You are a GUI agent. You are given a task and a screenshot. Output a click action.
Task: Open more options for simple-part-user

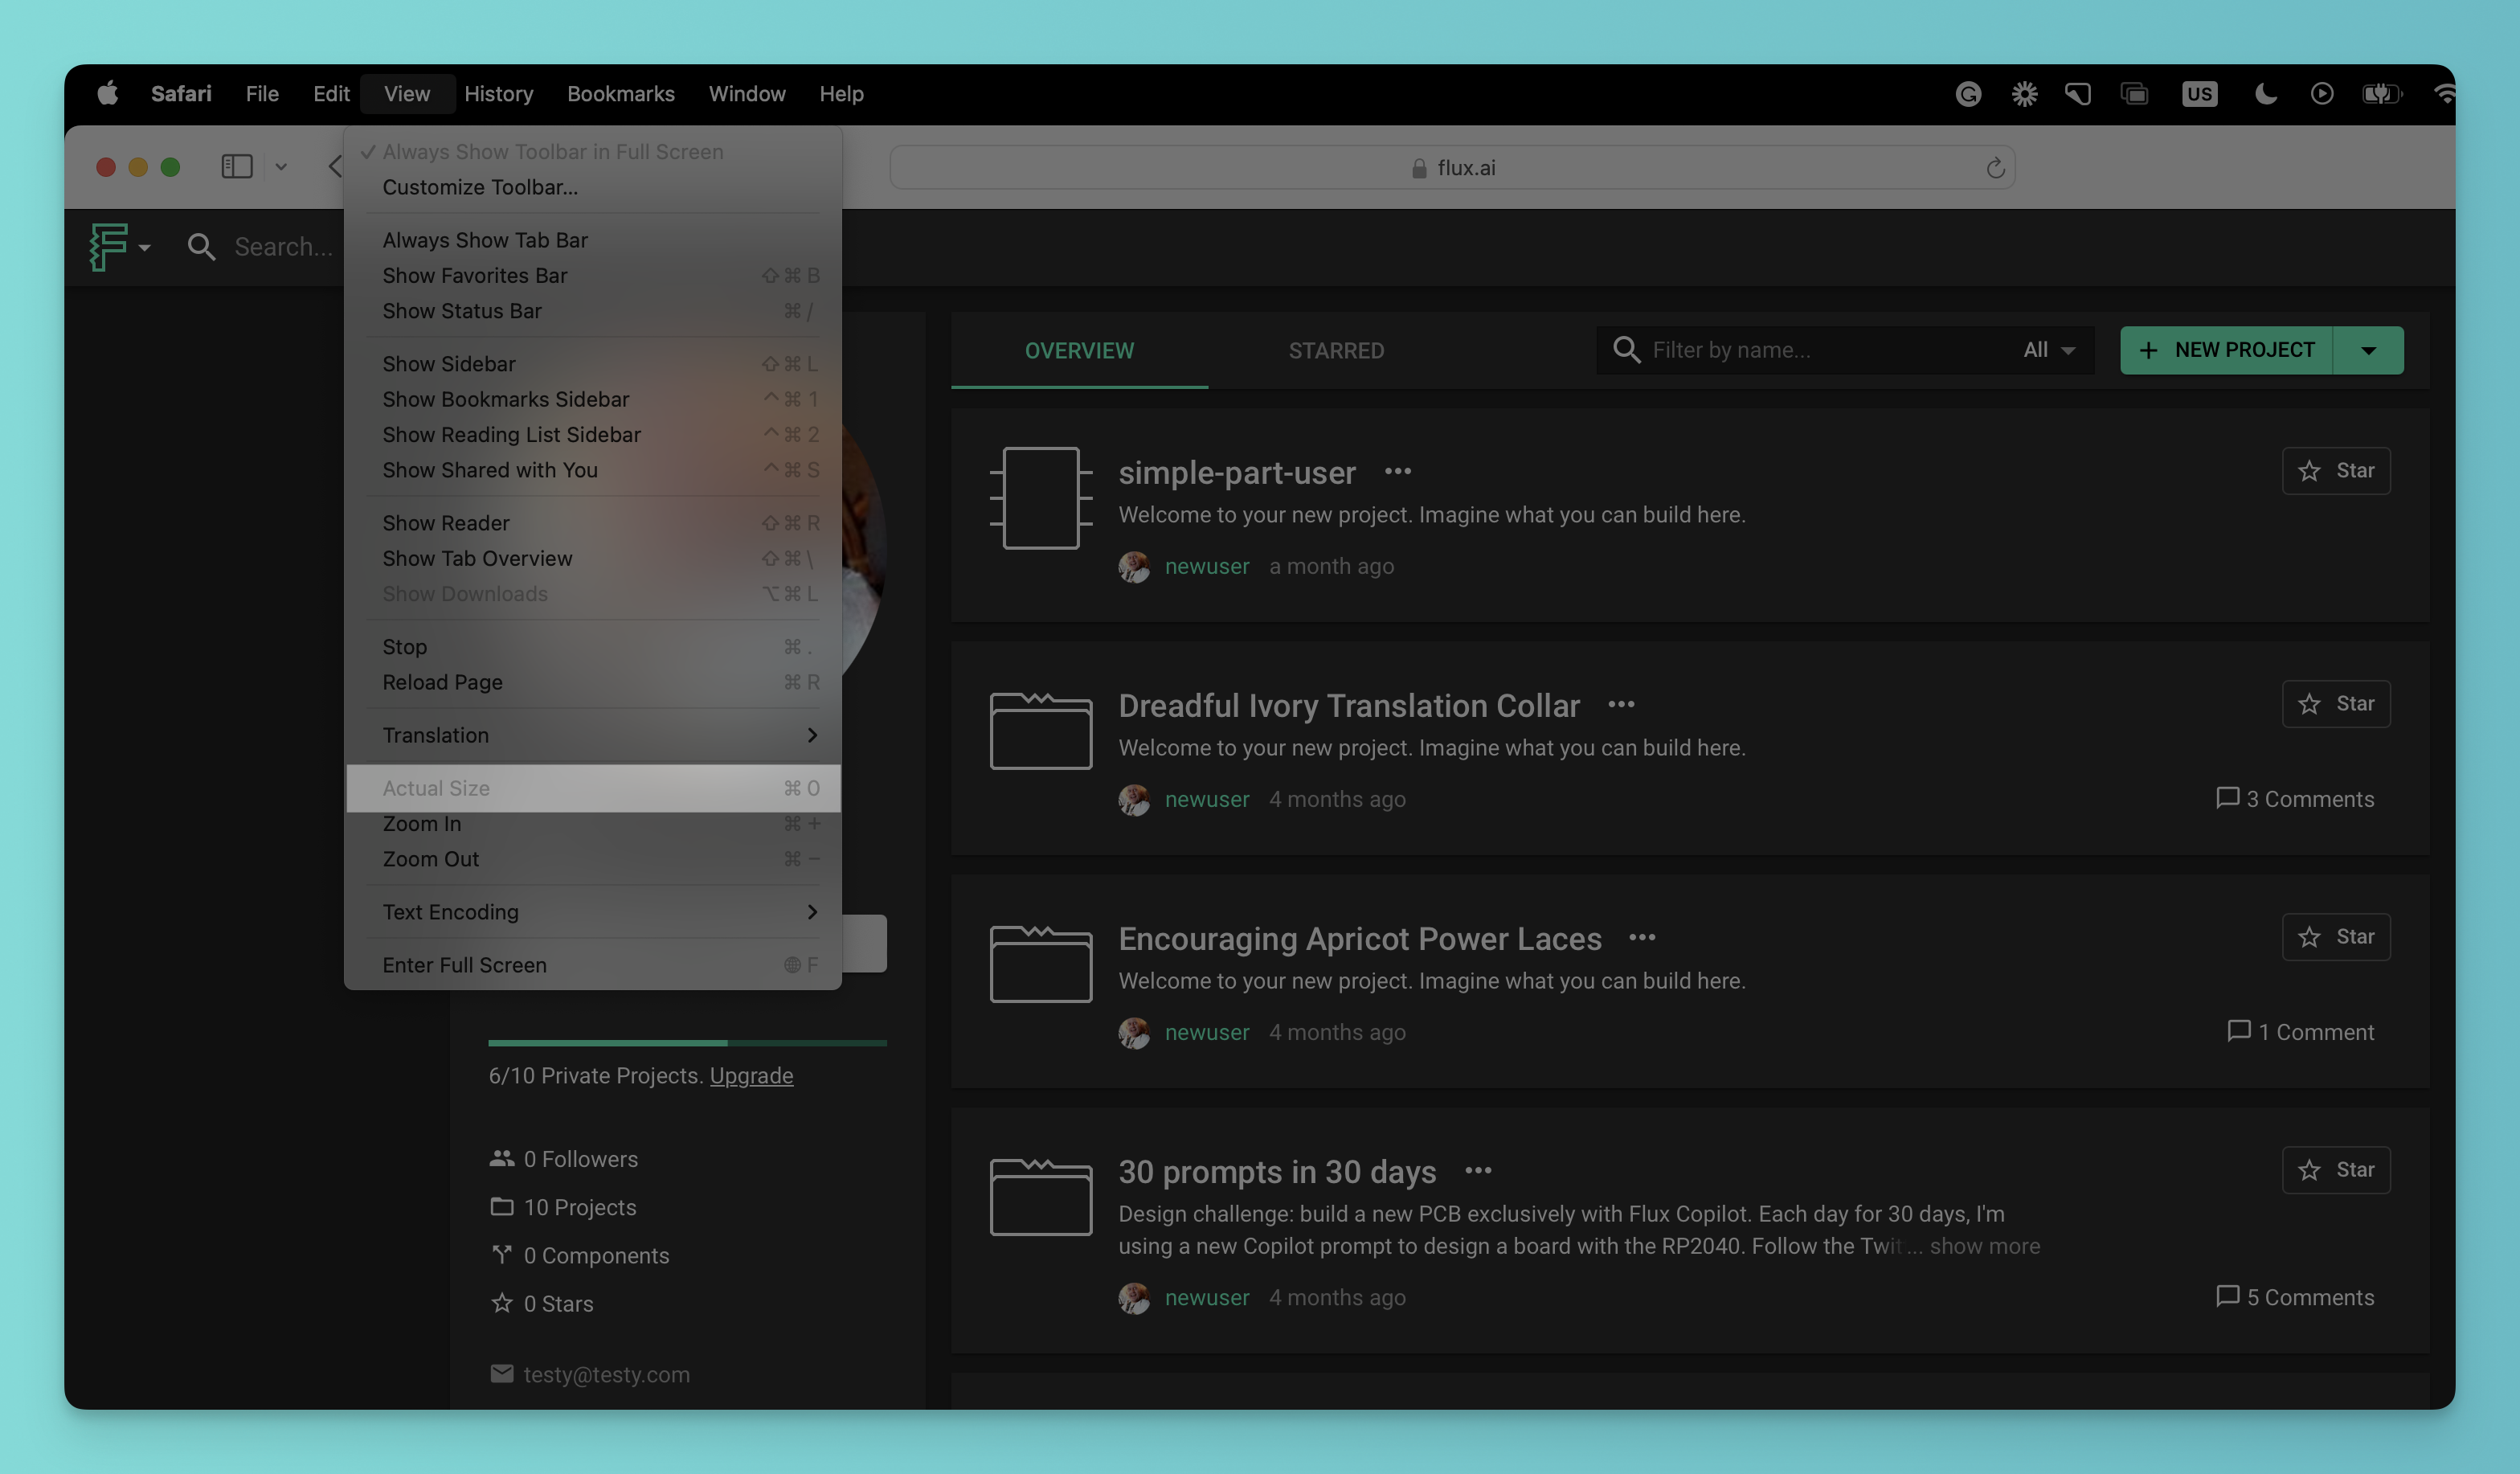[1397, 471]
